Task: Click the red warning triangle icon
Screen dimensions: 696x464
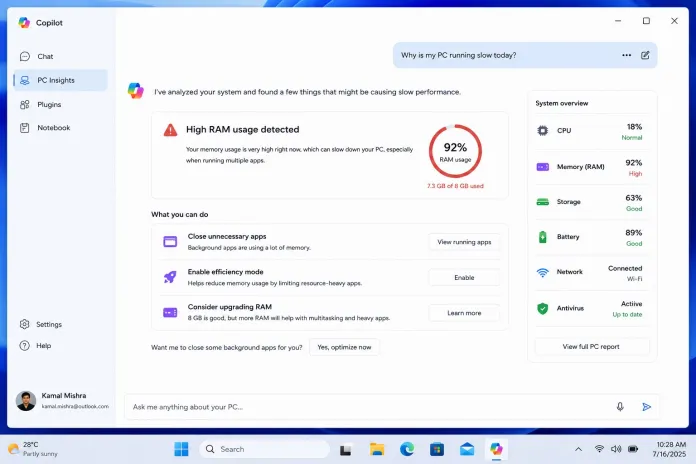Action: [170, 130]
